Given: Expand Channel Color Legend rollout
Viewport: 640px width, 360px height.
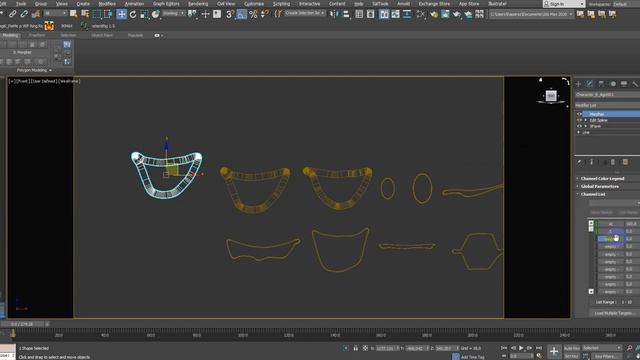Looking at the screenshot, I should pyautogui.click(x=602, y=178).
